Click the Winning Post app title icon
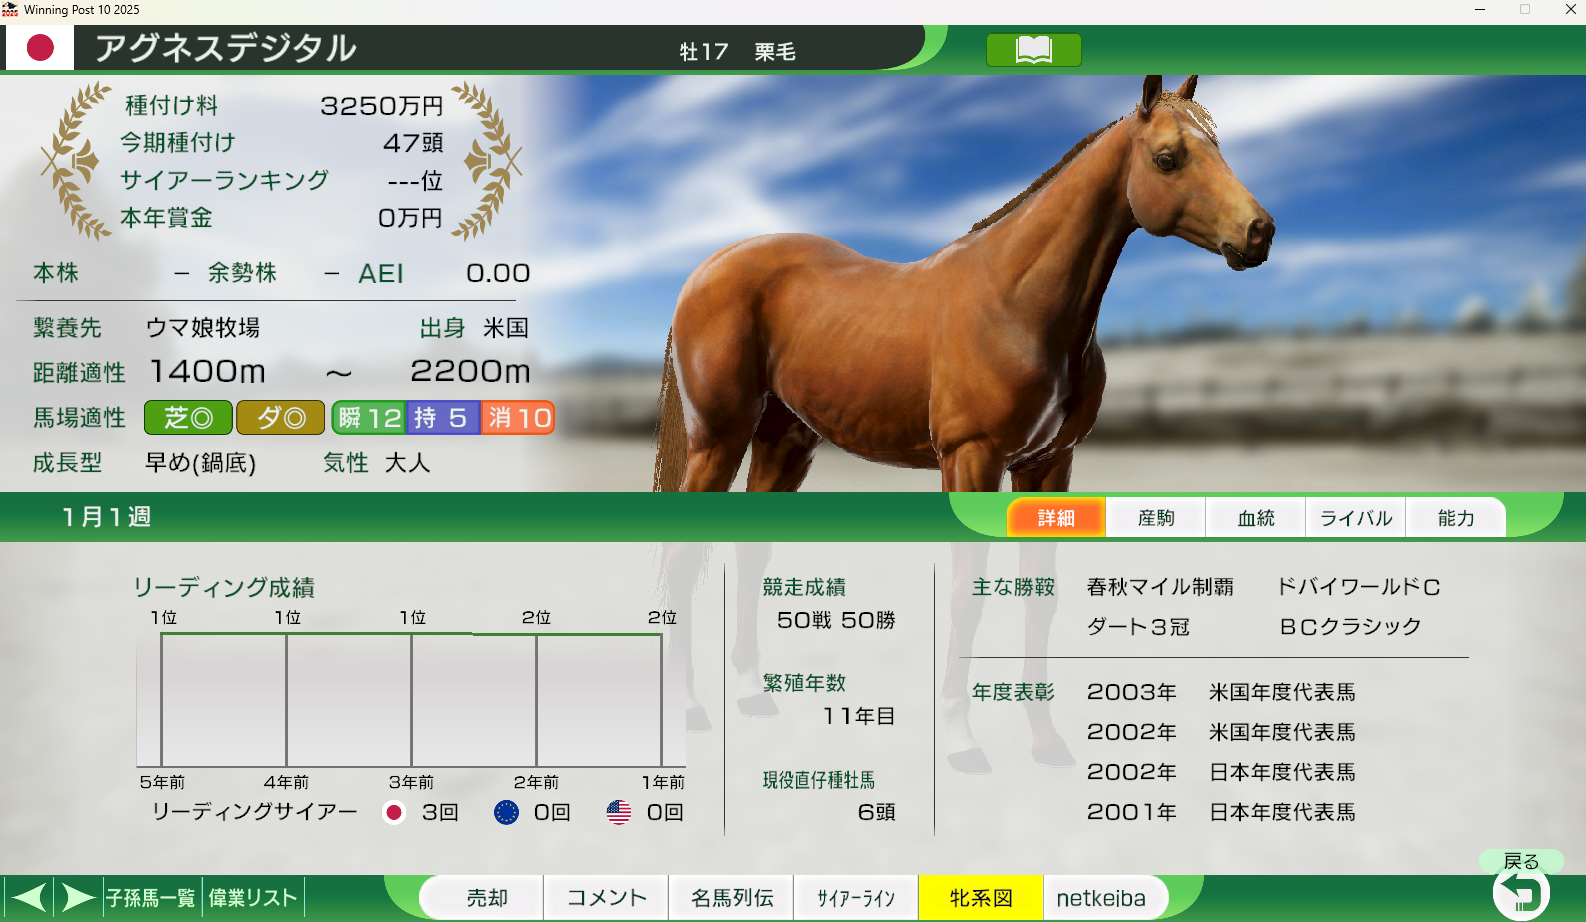The width and height of the screenshot is (1586, 922). 10,10
